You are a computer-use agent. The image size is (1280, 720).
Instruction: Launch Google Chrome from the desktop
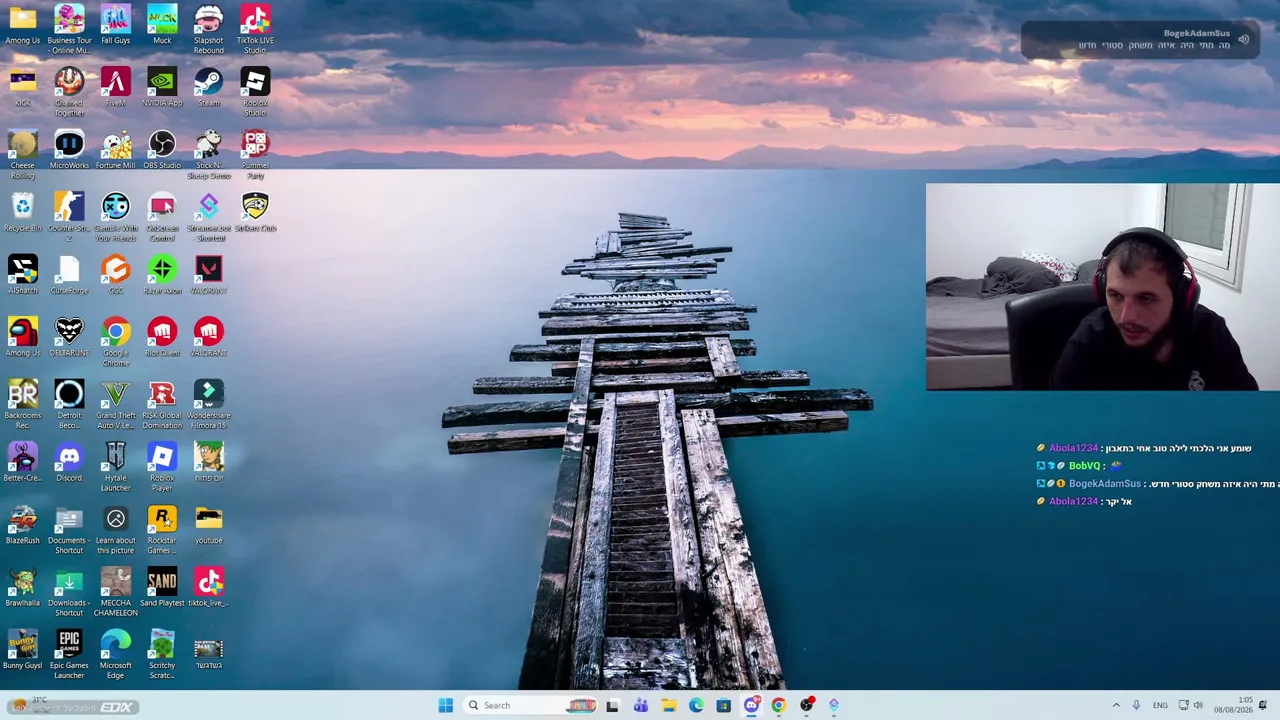click(115, 342)
